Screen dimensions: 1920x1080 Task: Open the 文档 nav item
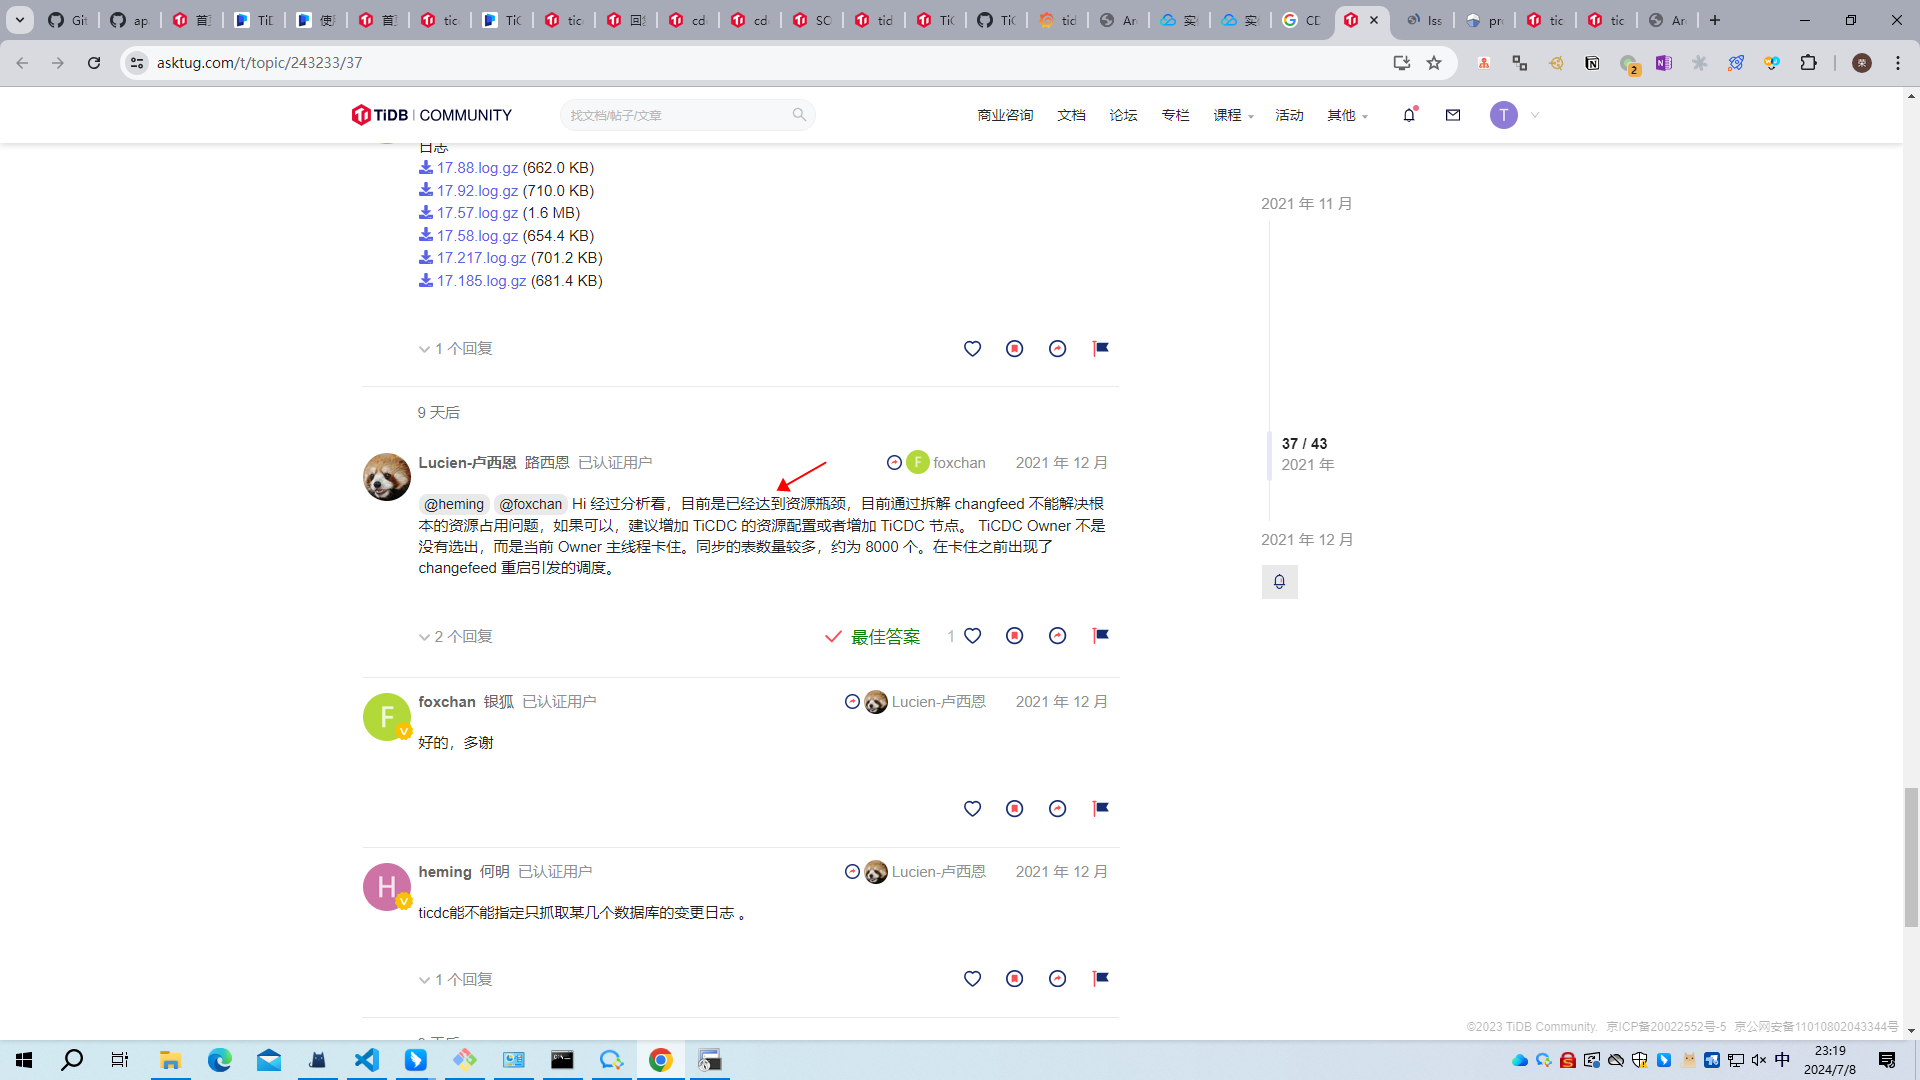pyautogui.click(x=1071, y=115)
